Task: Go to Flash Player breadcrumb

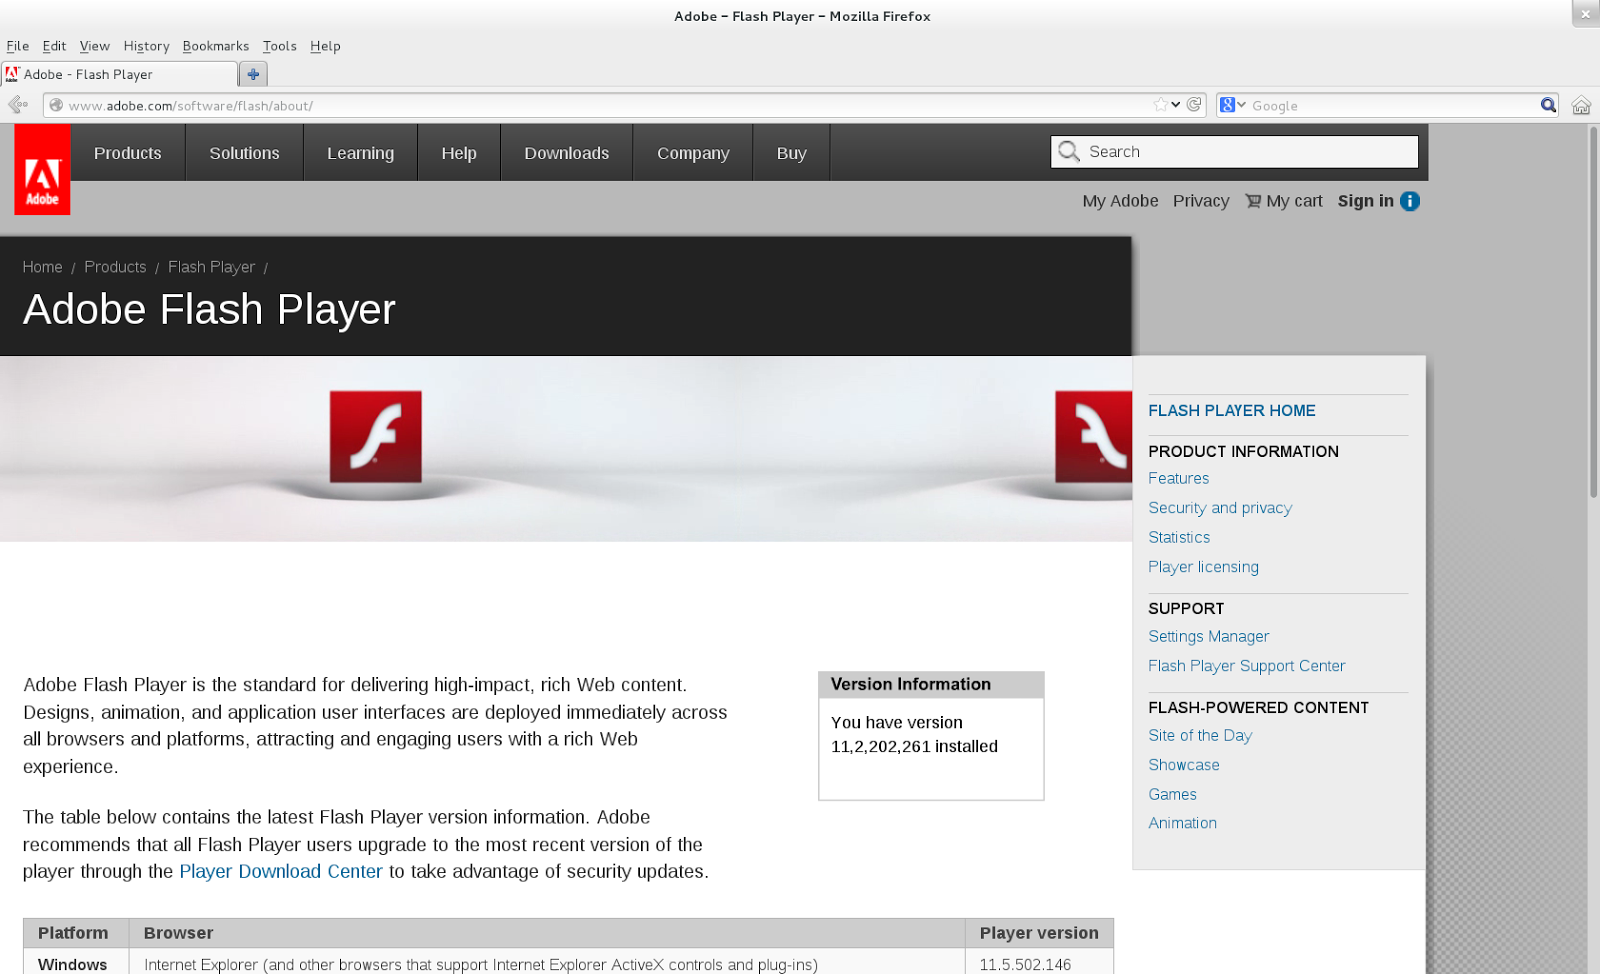Action: pyautogui.click(x=211, y=267)
